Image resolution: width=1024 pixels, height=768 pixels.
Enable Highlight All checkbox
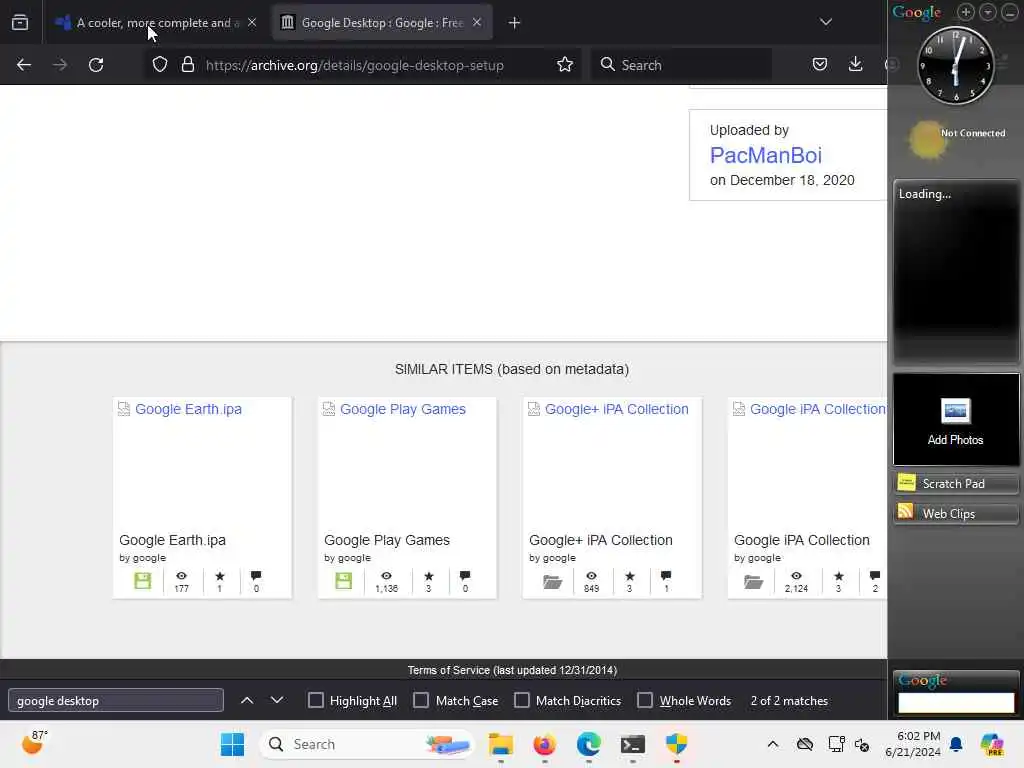click(315, 700)
